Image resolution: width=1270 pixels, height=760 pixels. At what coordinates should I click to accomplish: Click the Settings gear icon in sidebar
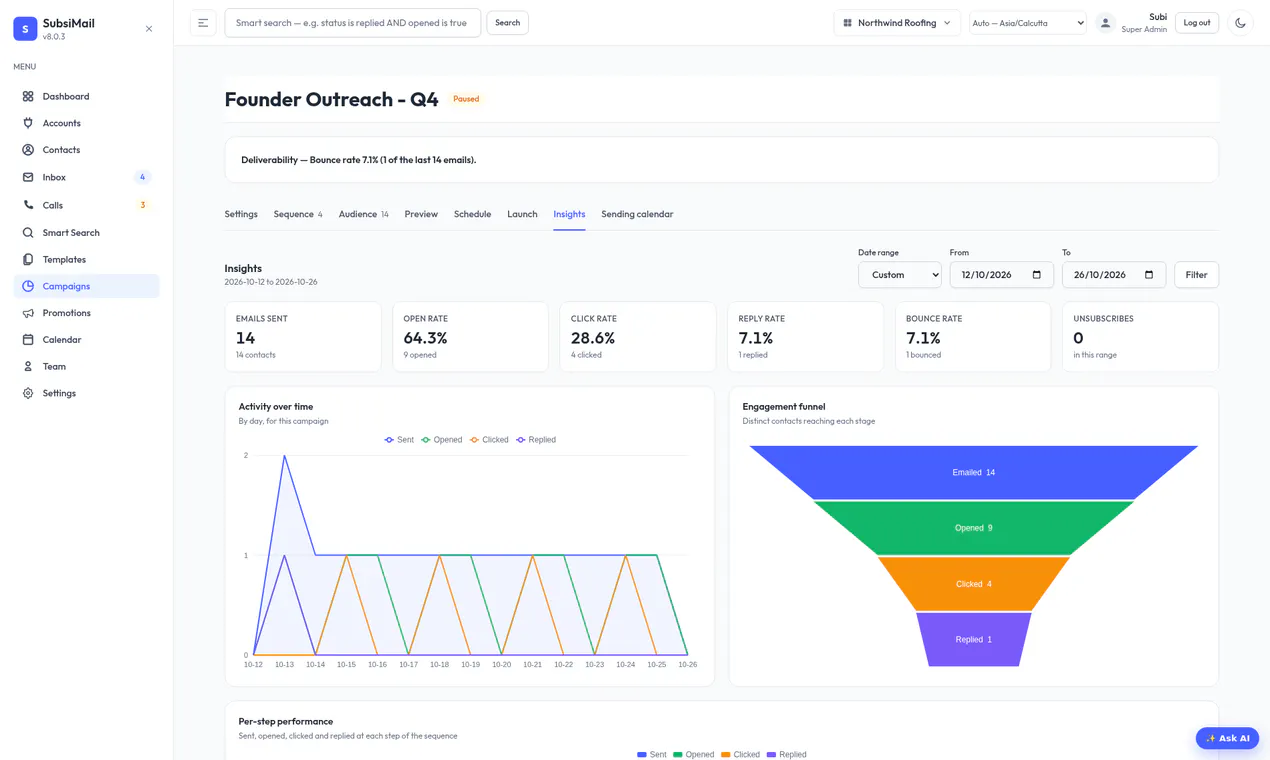pyautogui.click(x=28, y=393)
